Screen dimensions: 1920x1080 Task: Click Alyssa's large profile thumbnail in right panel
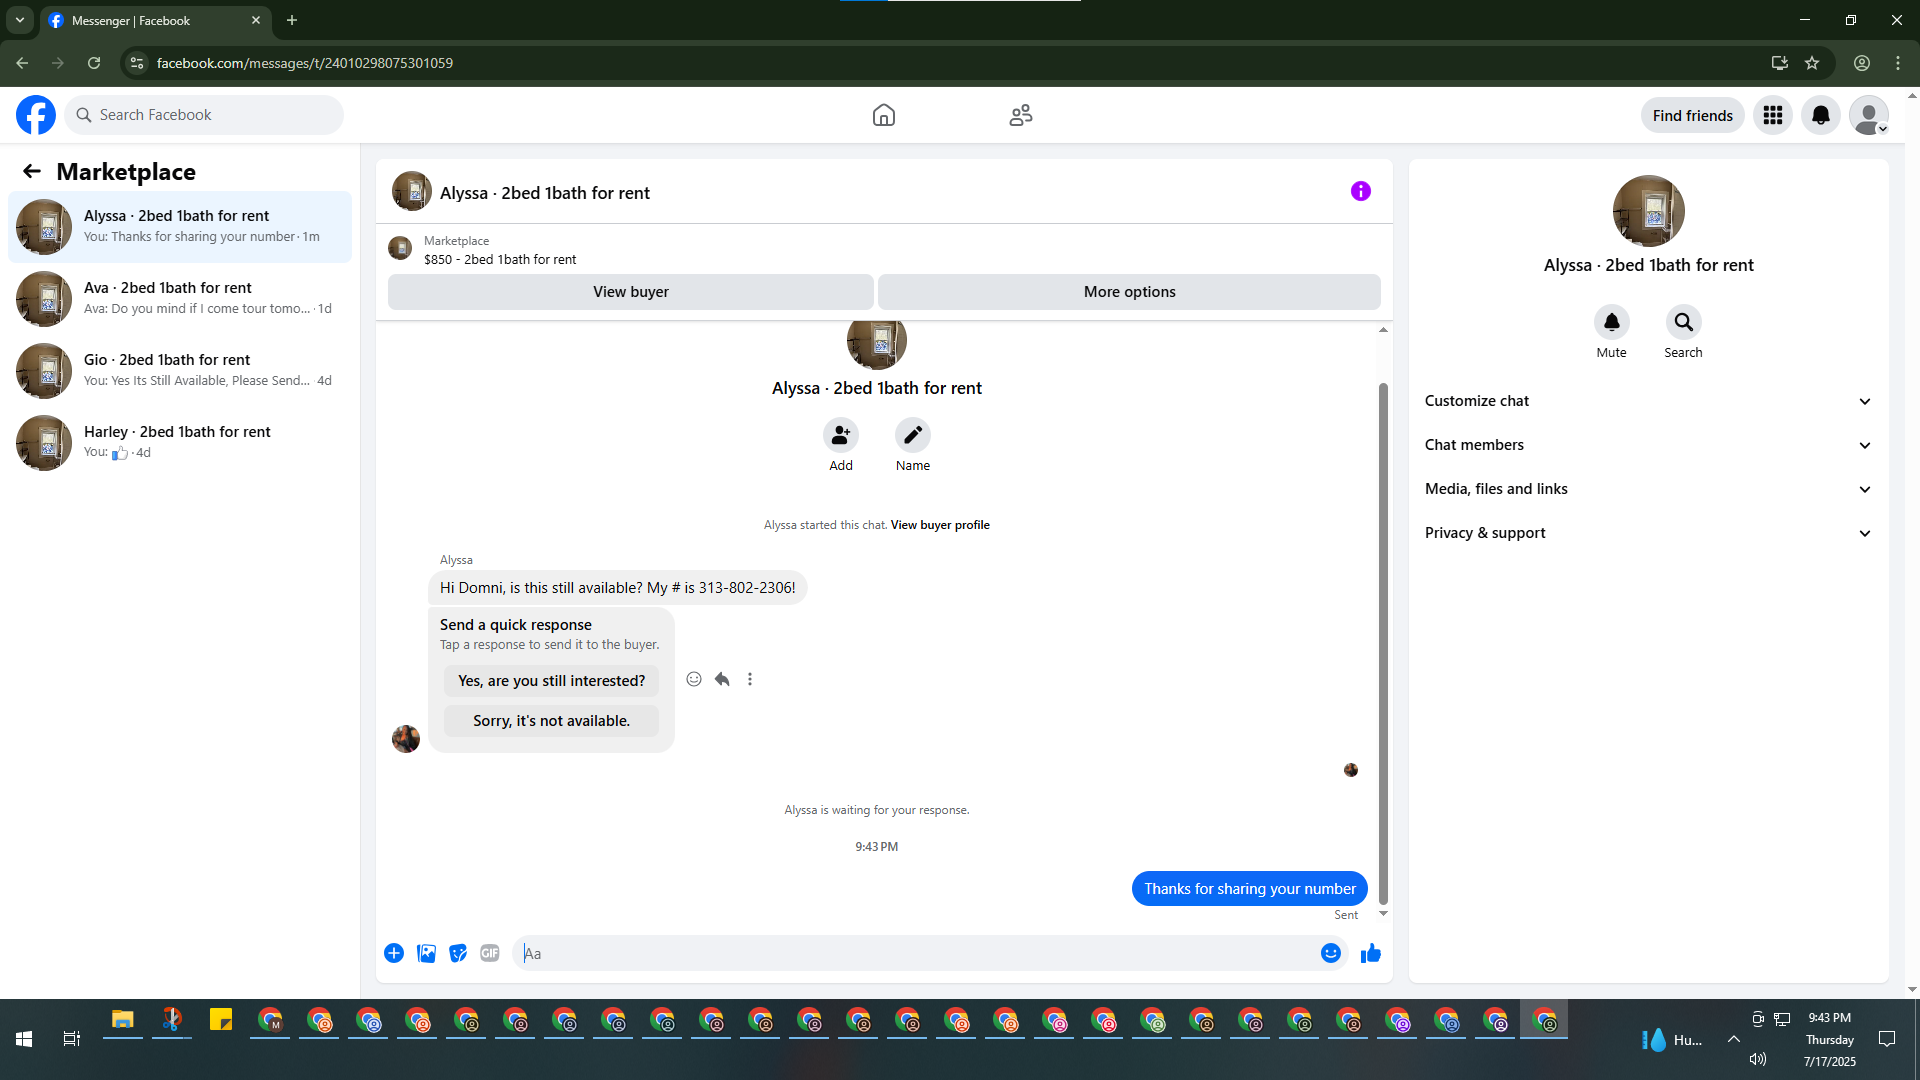pyautogui.click(x=1649, y=211)
